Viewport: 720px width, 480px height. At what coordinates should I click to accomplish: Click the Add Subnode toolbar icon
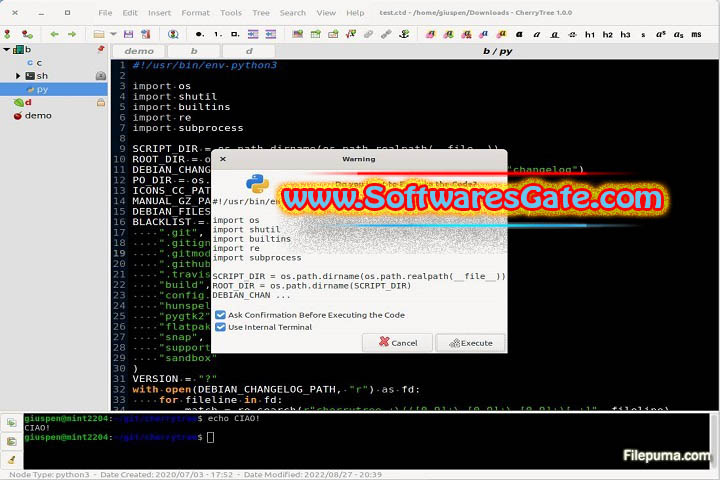tap(28, 34)
